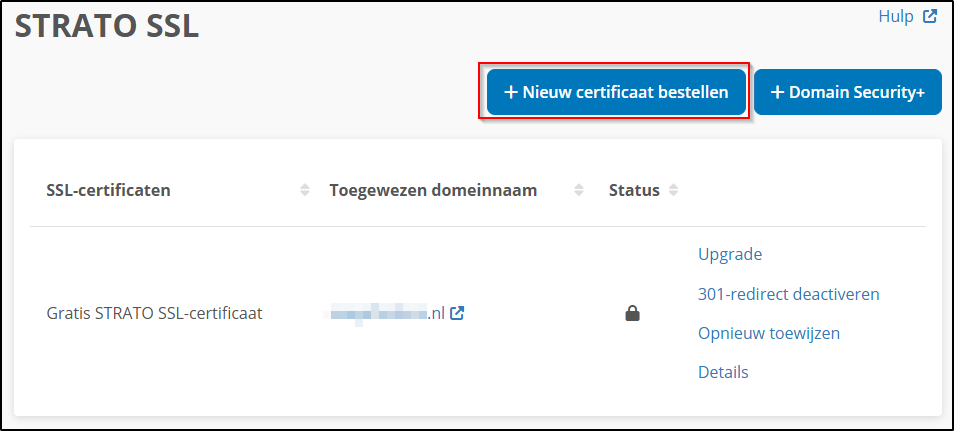Click the blurred .nl domain name
This screenshot has height=431, width=954.
coord(384,314)
